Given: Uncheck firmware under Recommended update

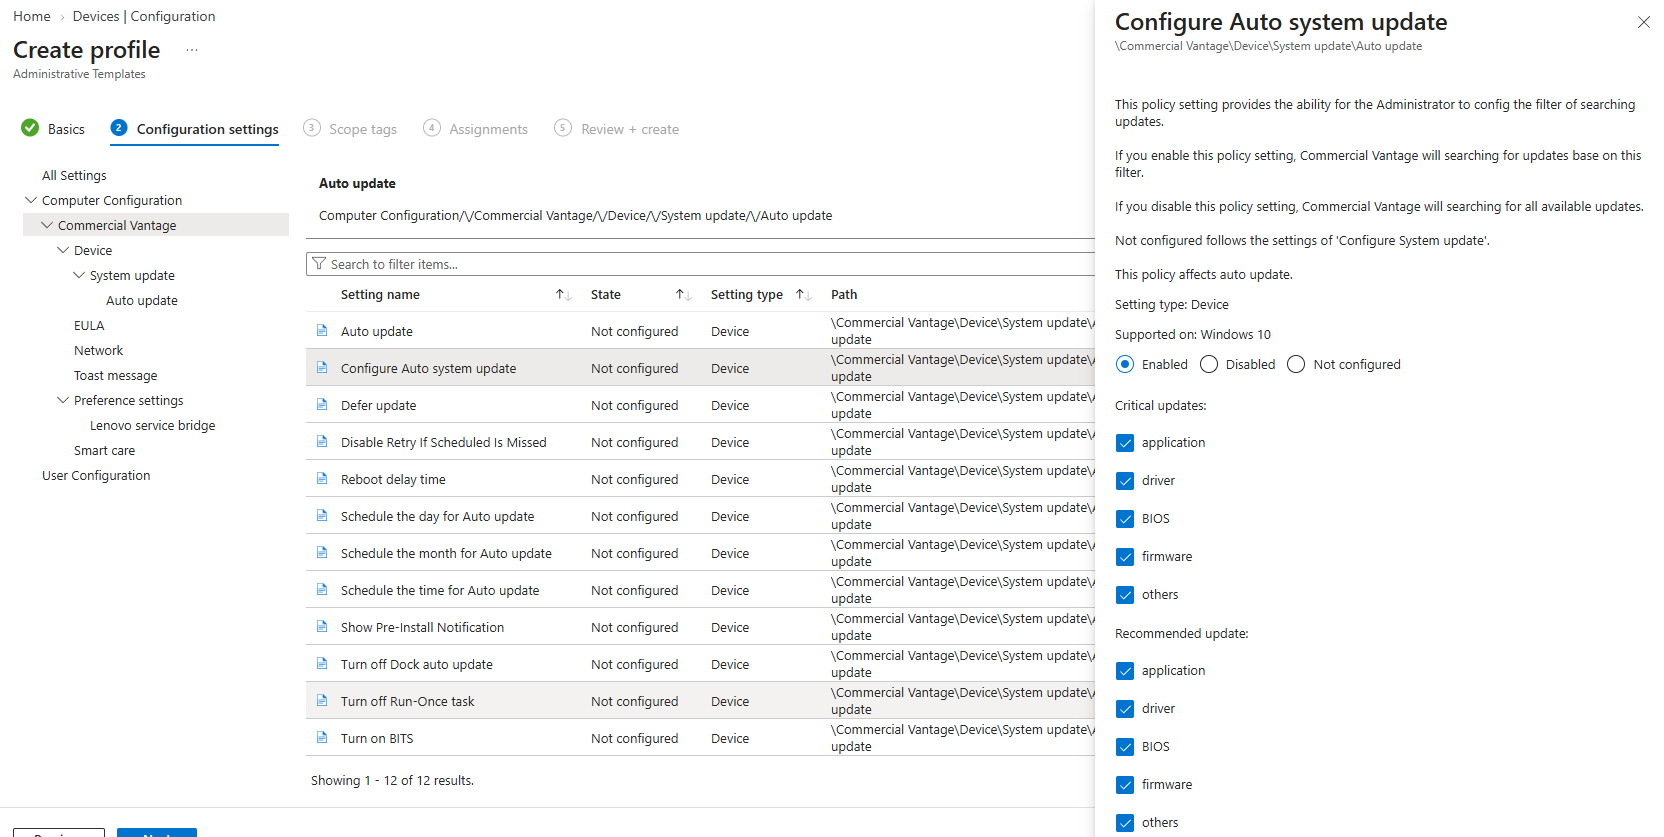Looking at the screenshot, I should (x=1125, y=785).
